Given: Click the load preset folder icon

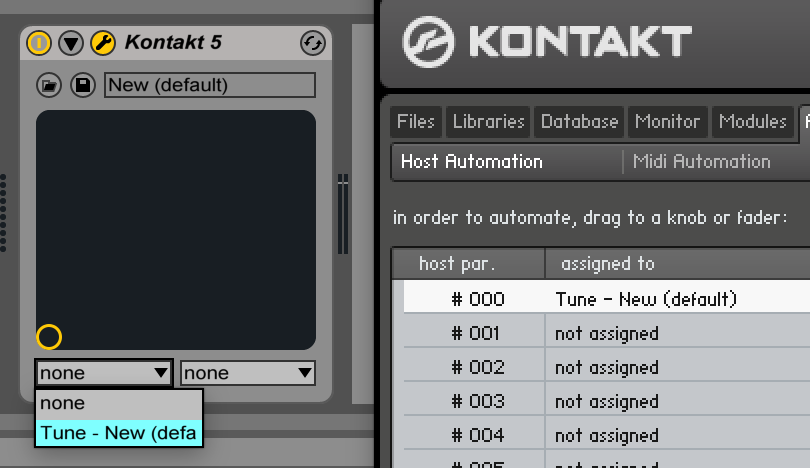Looking at the screenshot, I should tap(49, 85).
